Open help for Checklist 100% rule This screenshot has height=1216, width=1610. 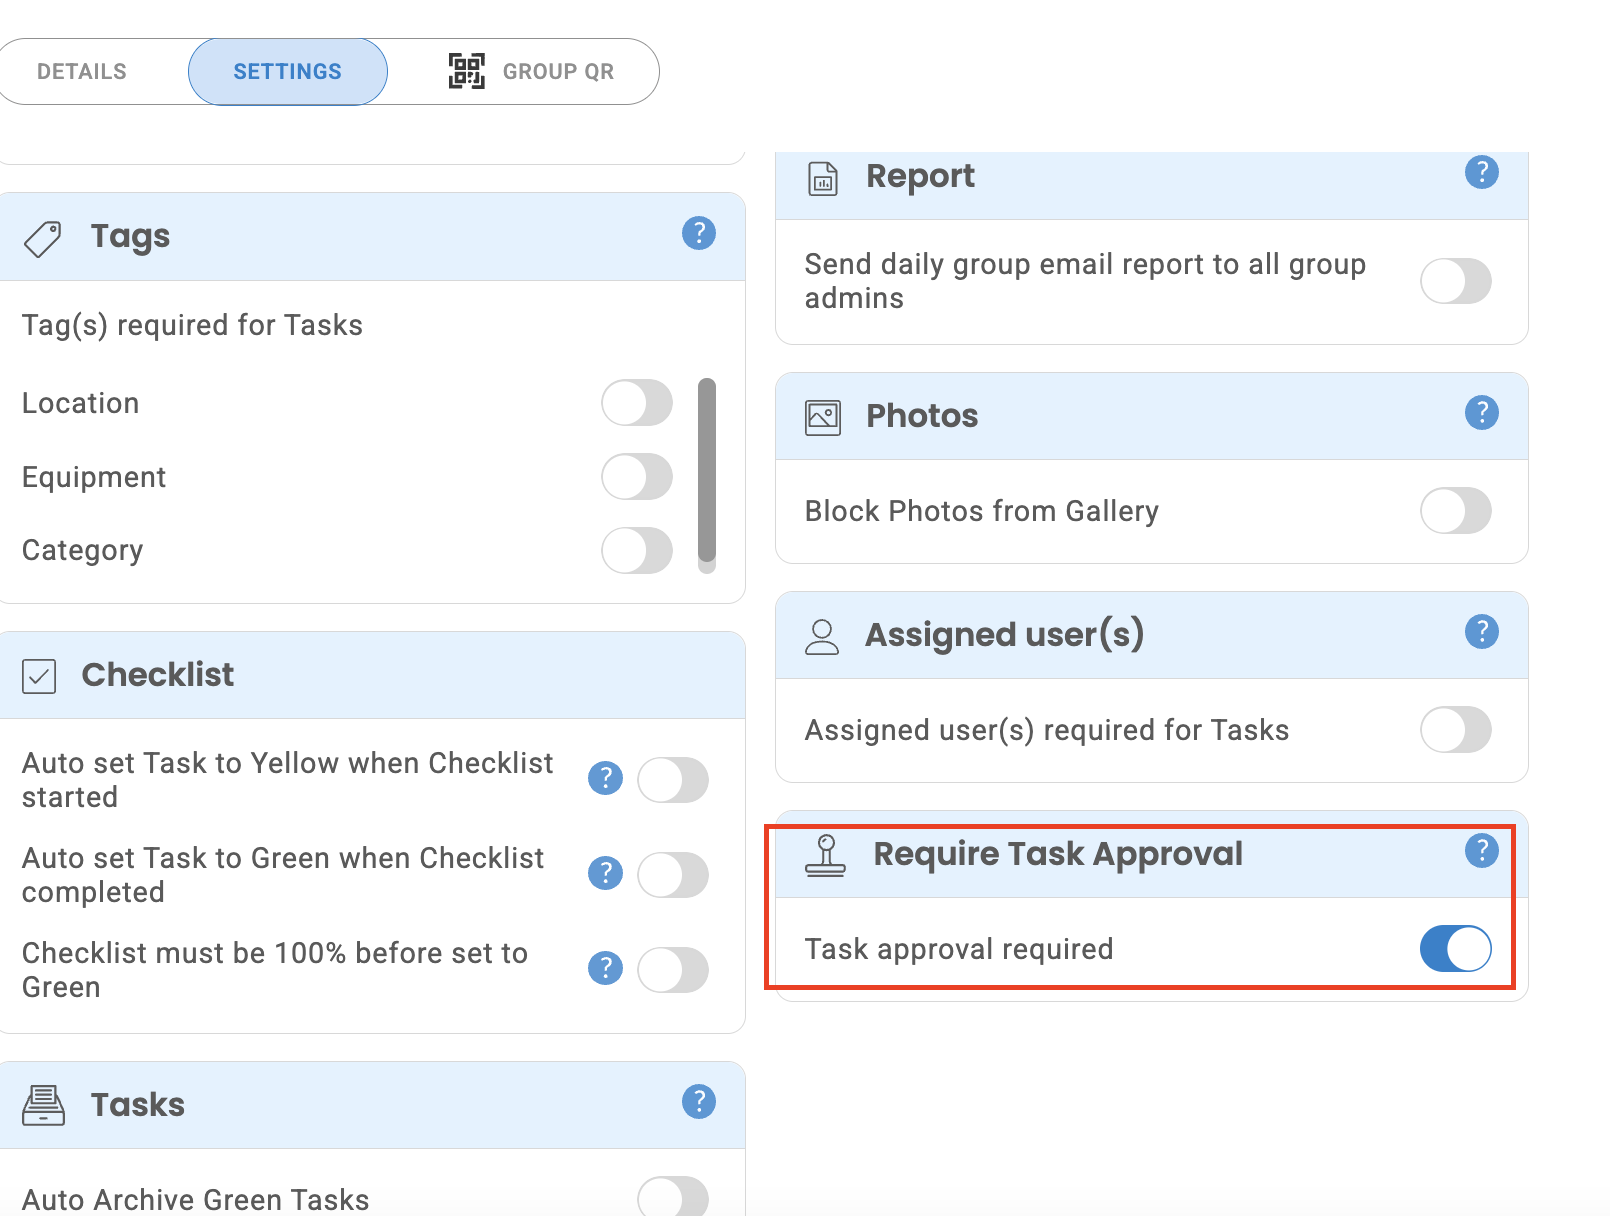point(605,968)
